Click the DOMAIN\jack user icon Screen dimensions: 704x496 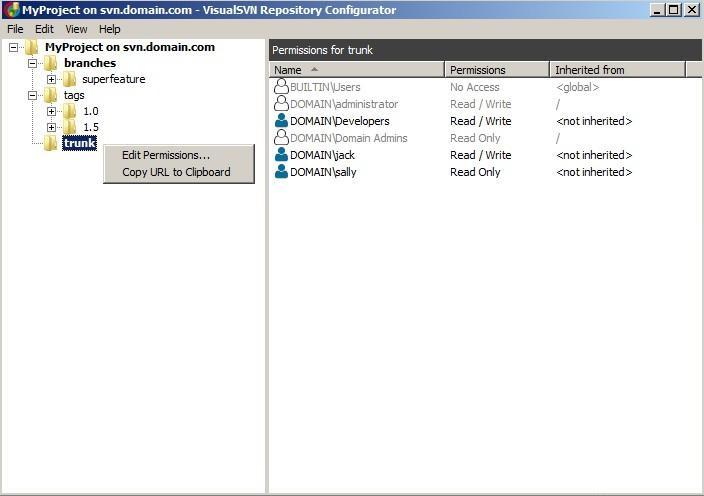pyautogui.click(x=281, y=155)
